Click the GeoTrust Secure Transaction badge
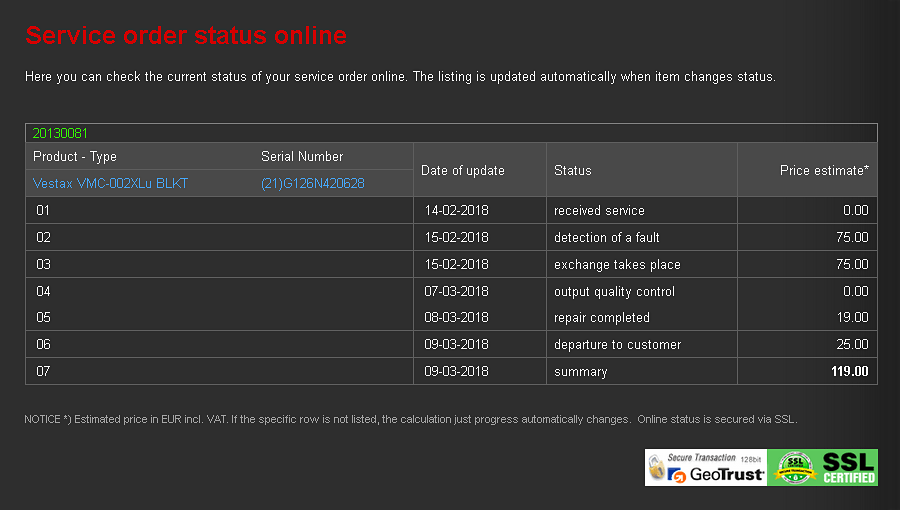900x510 pixels. point(705,467)
